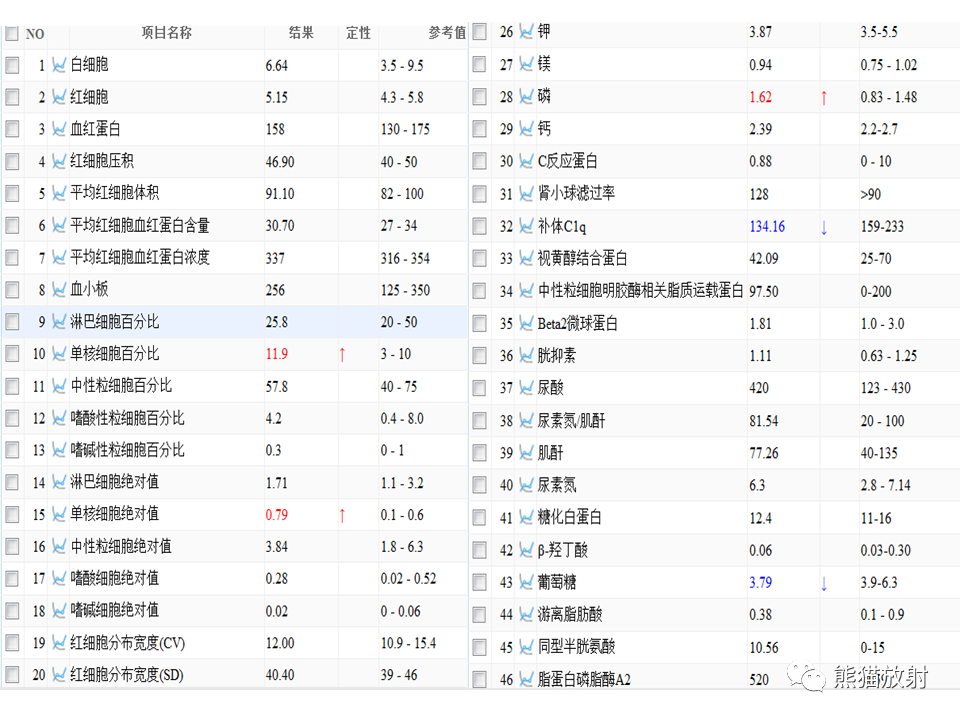Click the item name 视黄醇结合蛋白

582,258
